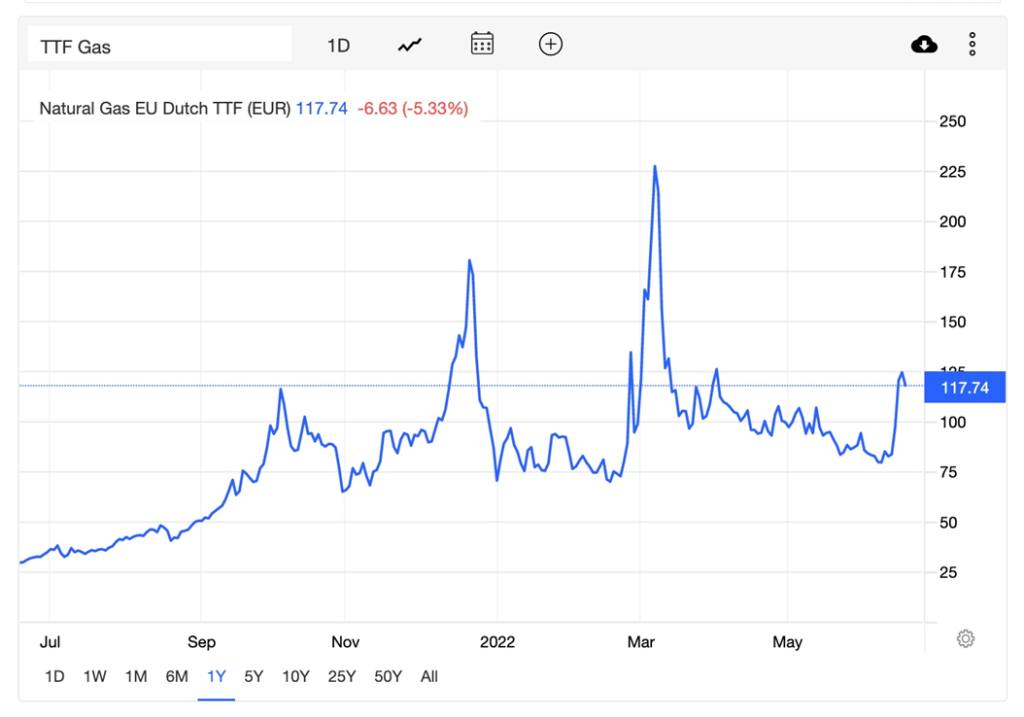The height and width of the screenshot is (717, 1024).
Task: Show All historical data range
Action: 429,677
